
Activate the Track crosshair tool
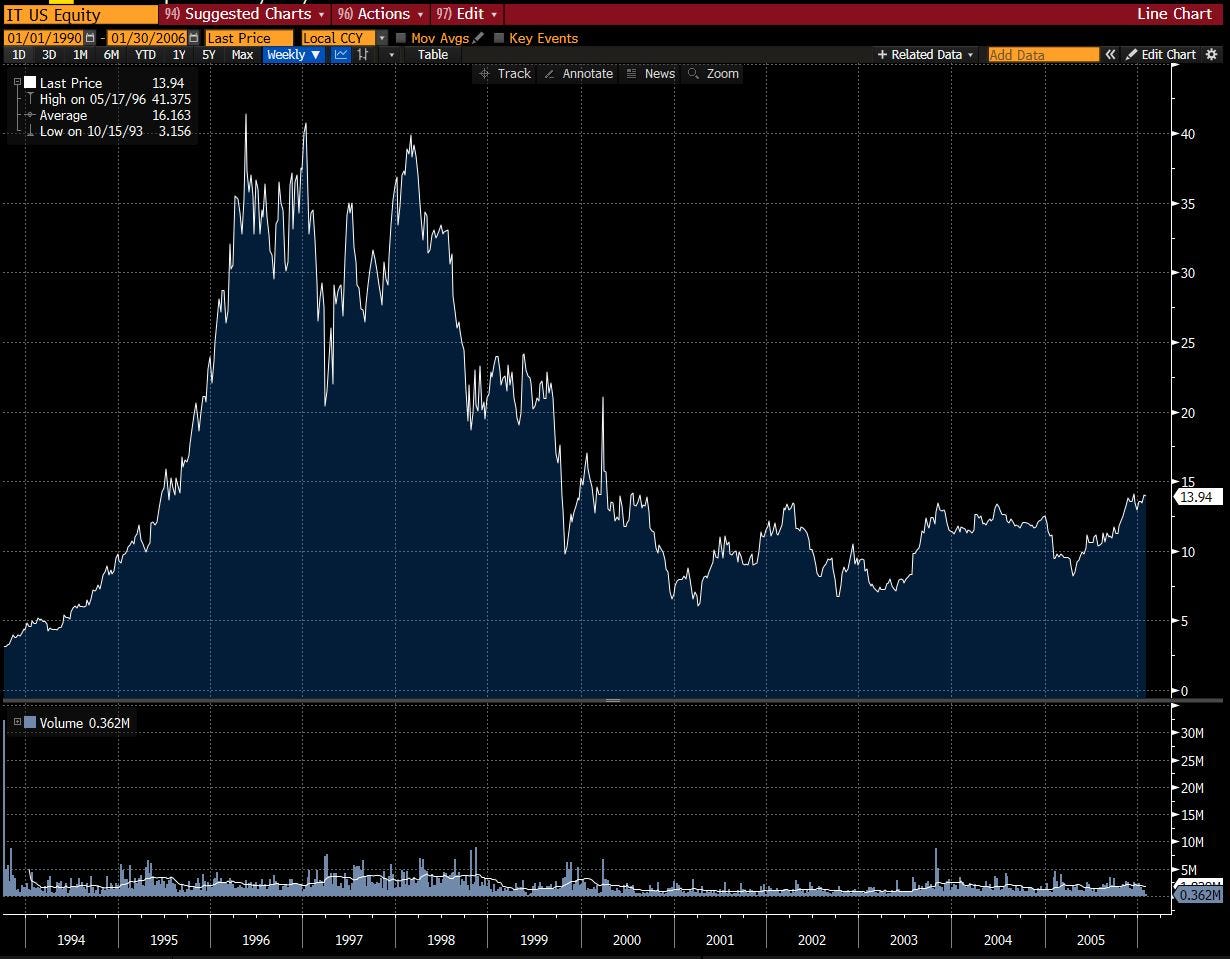click(x=505, y=74)
